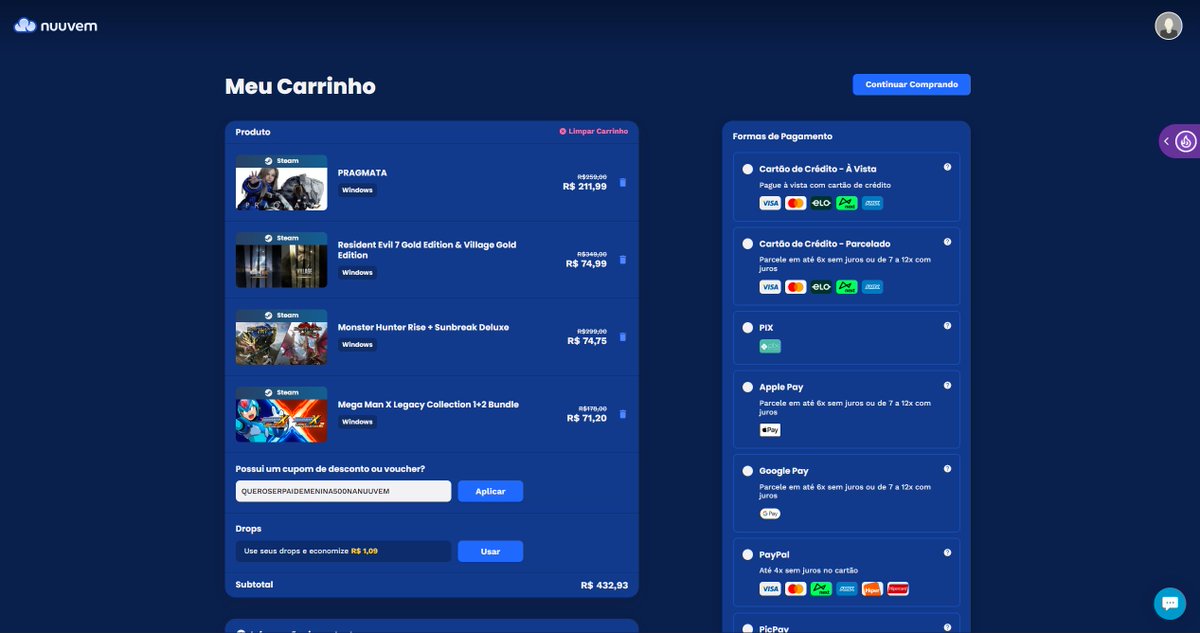Click Elo icon under Crédito Parcelado

pos(821,287)
